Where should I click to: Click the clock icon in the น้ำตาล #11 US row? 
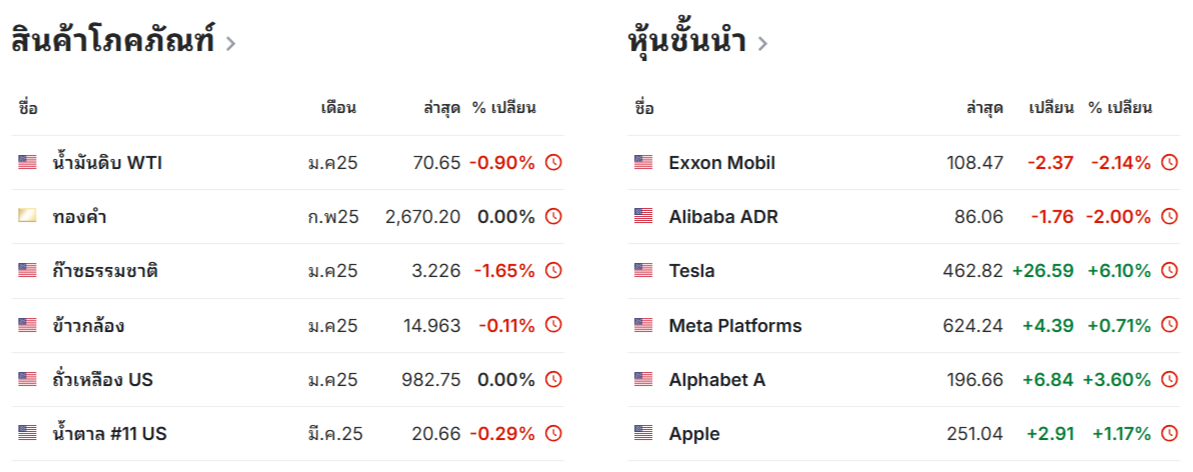coord(554,433)
